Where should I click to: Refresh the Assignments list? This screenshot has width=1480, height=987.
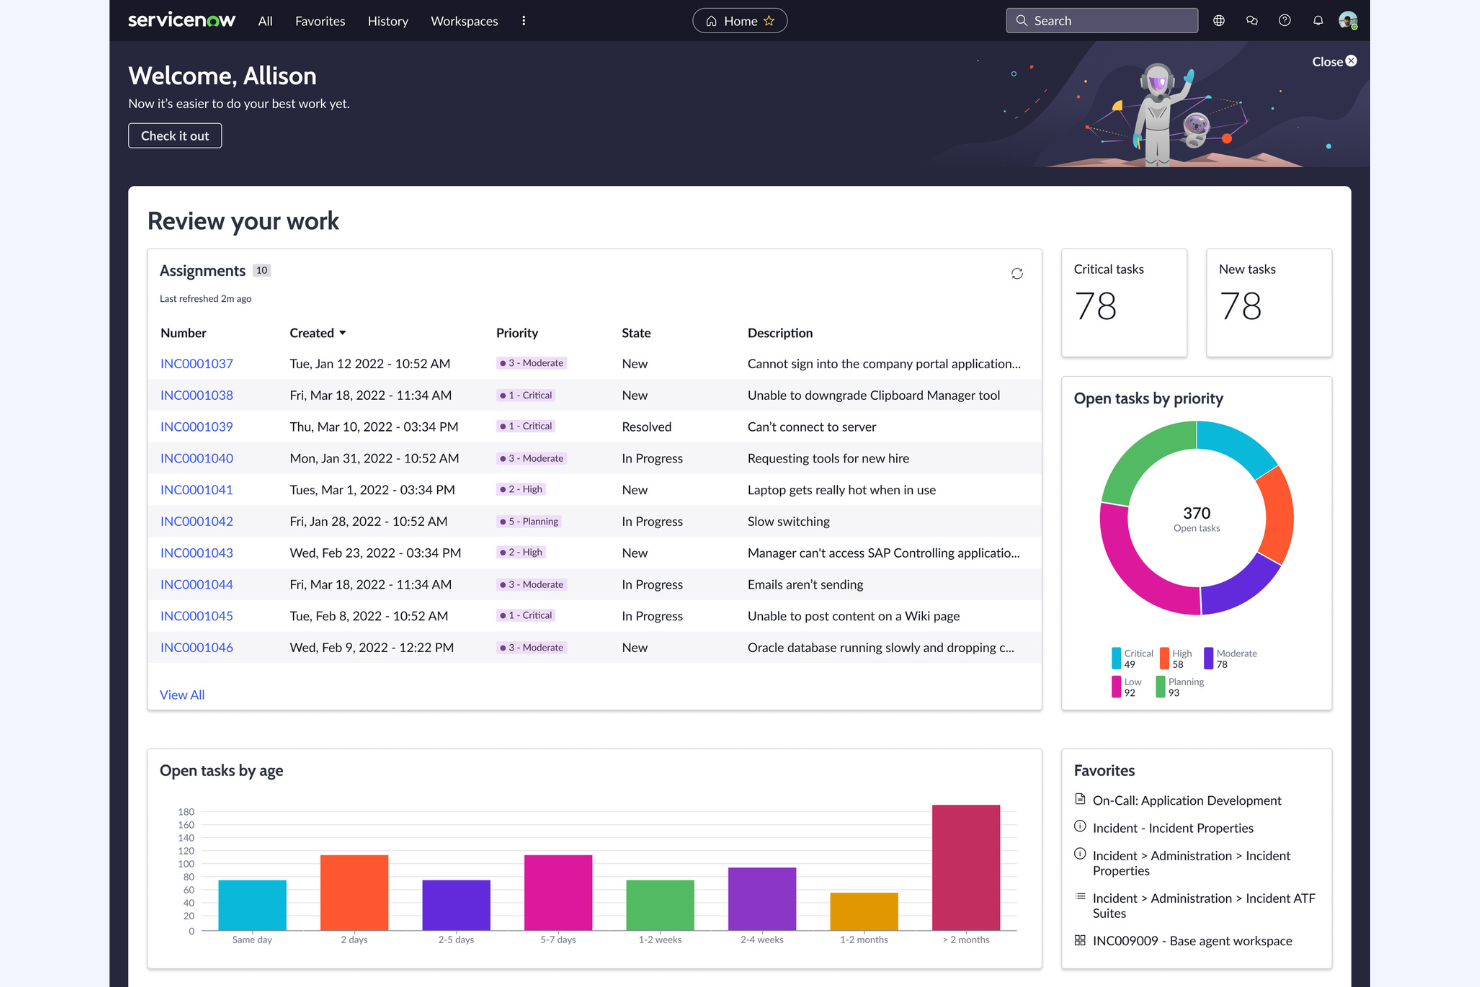coord(1017,273)
